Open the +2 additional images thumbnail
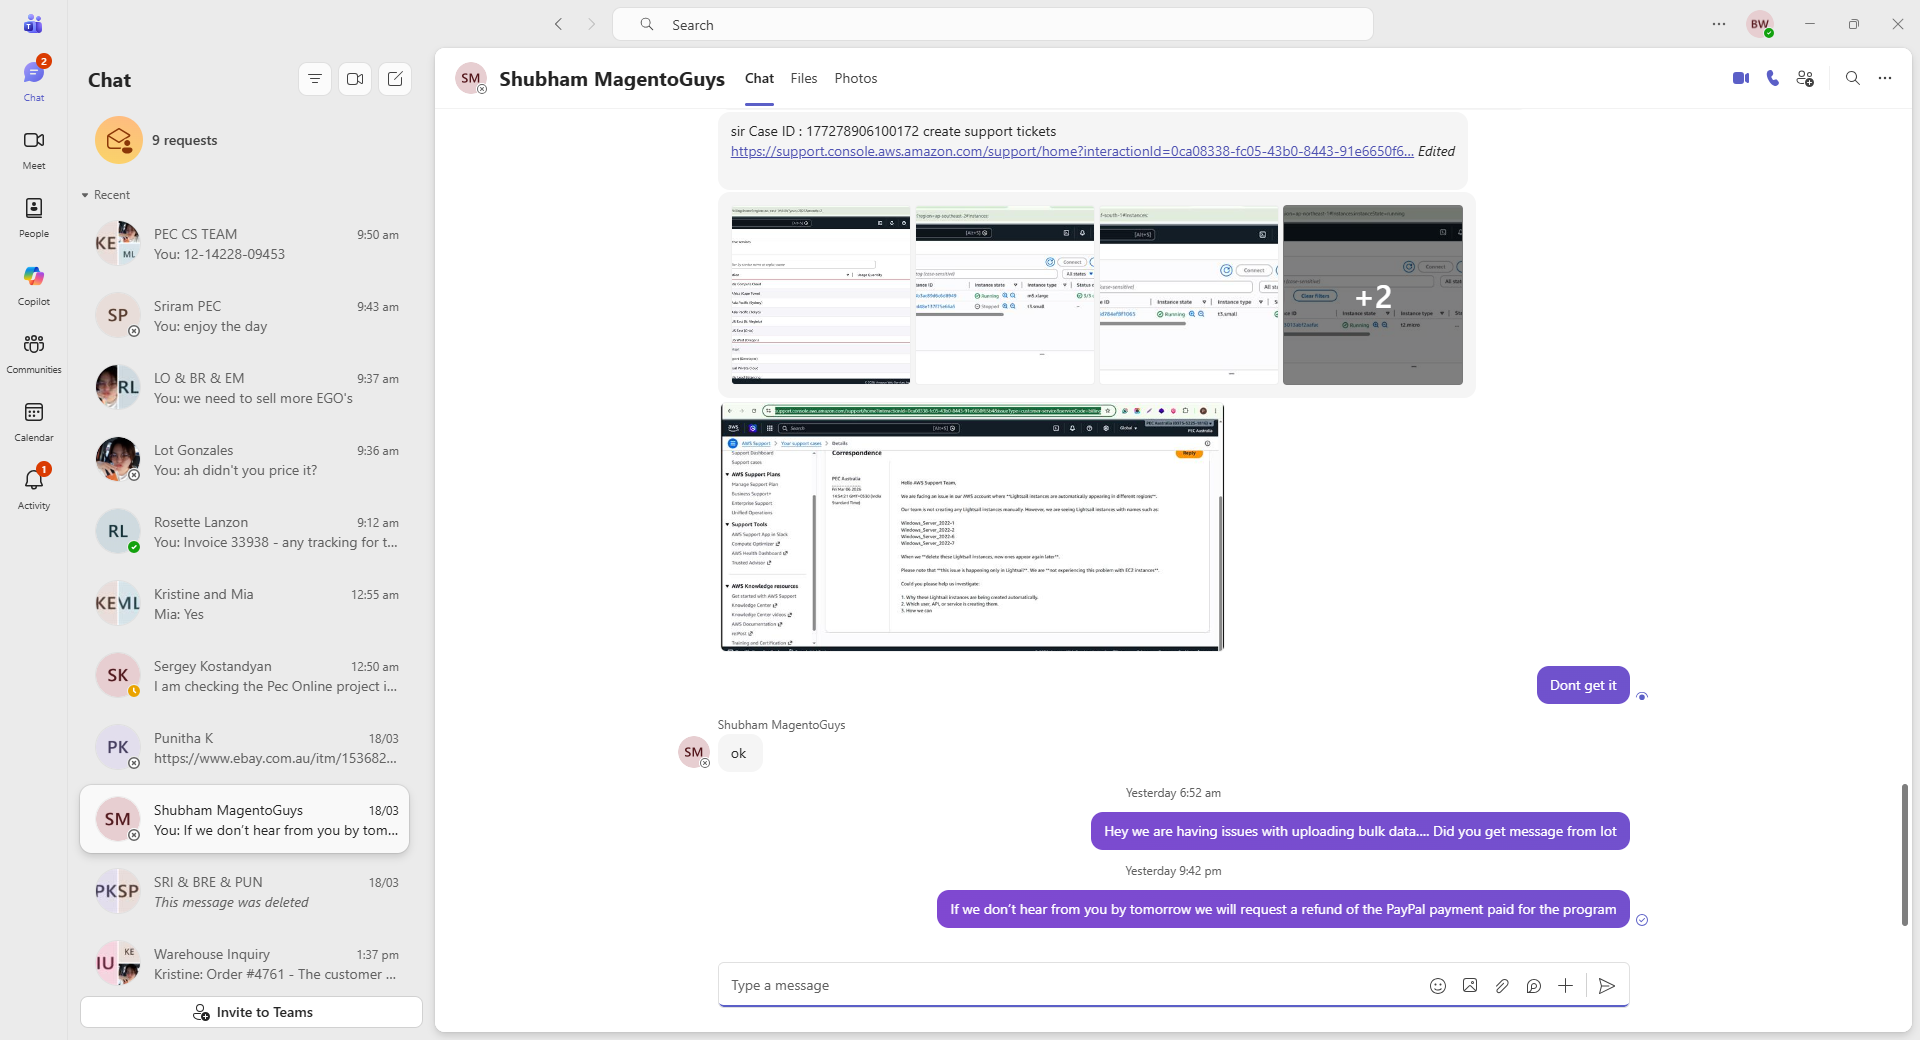The width and height of the screenshot is (1920, 1040). click(x=1372, y=296)
